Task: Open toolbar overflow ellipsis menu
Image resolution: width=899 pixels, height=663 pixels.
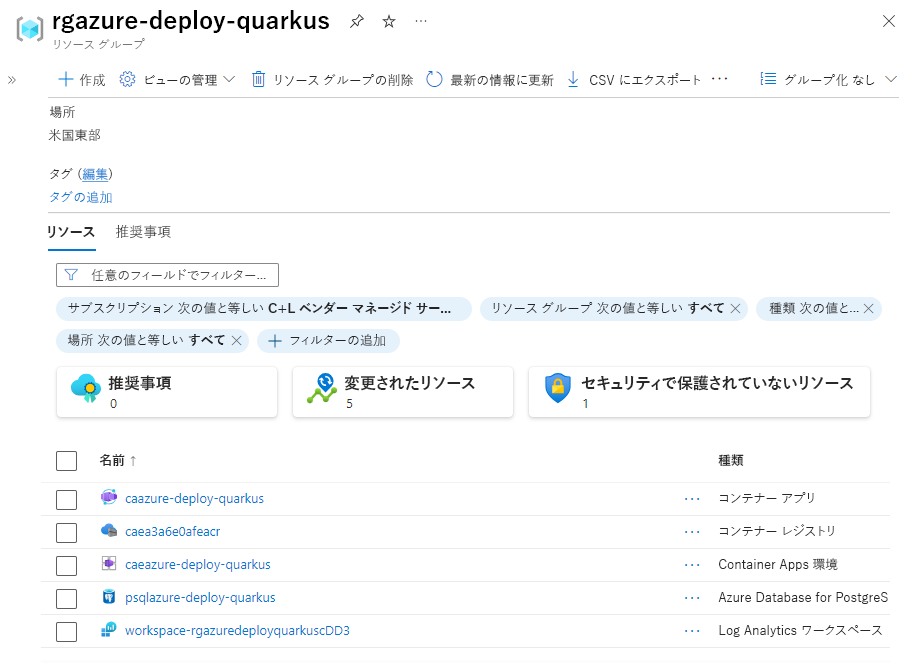Action: click(x=719, y=79)
